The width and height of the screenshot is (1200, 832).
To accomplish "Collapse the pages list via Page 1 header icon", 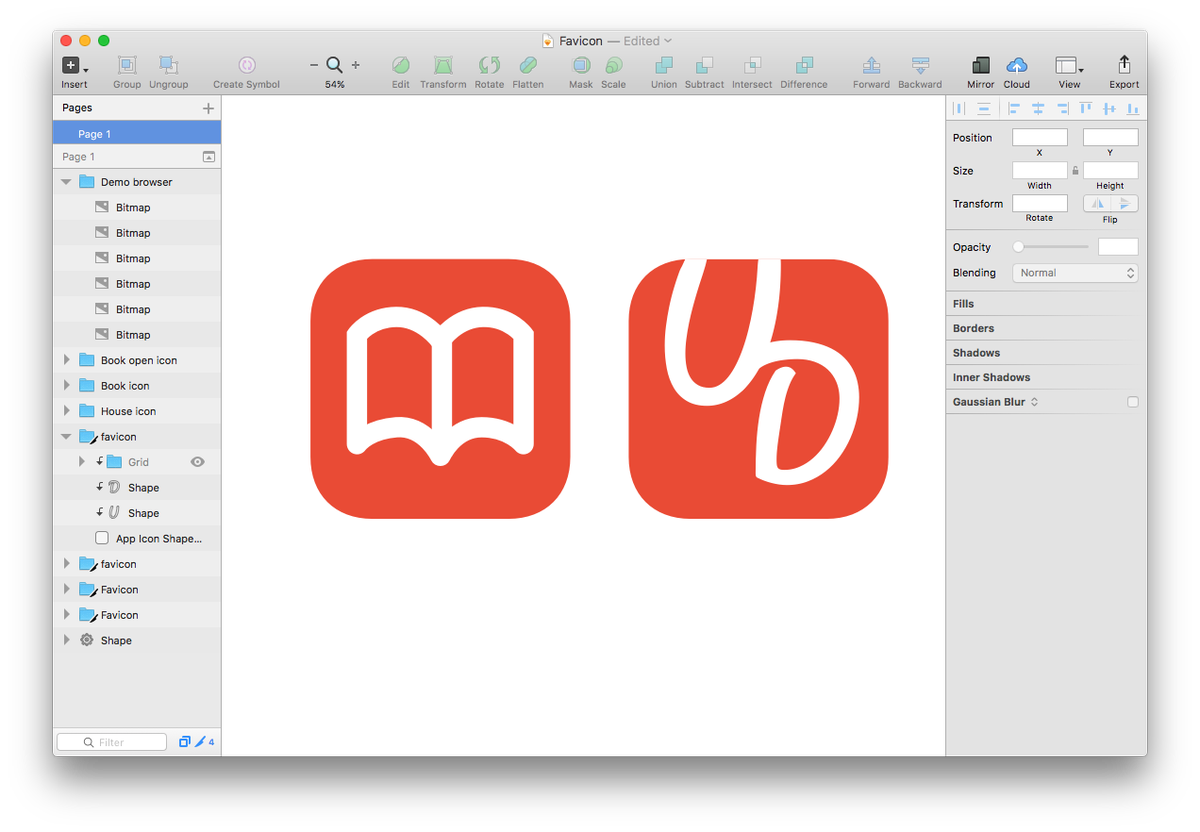I will [209, 156].
